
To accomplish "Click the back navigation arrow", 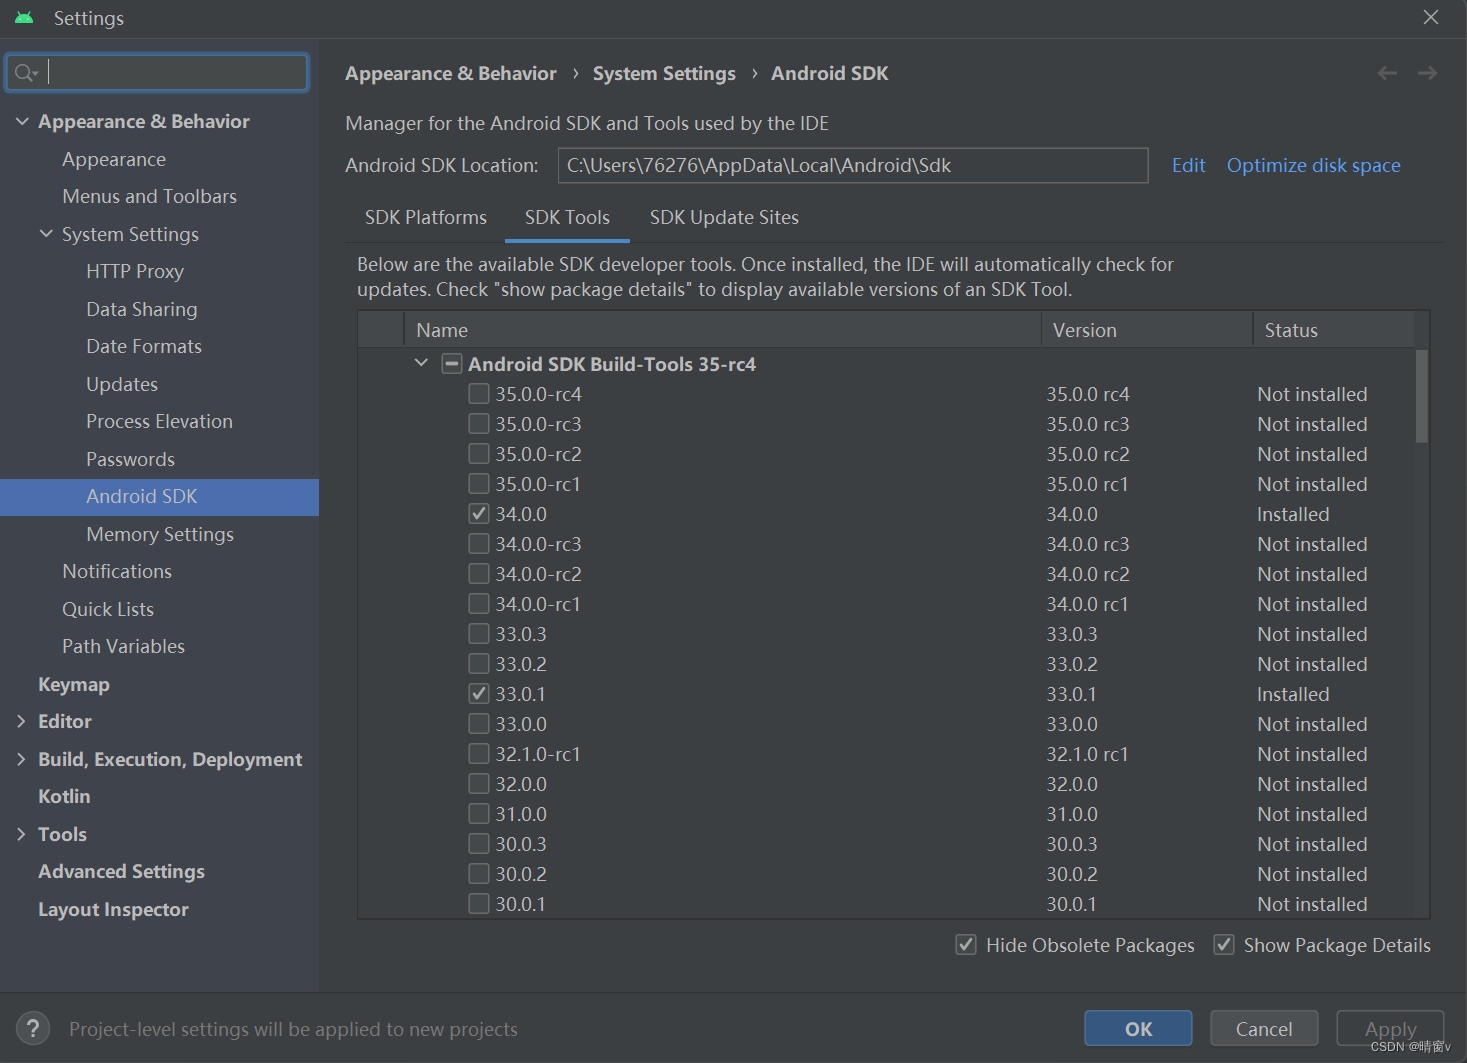I will click(x=1387, y=72).
